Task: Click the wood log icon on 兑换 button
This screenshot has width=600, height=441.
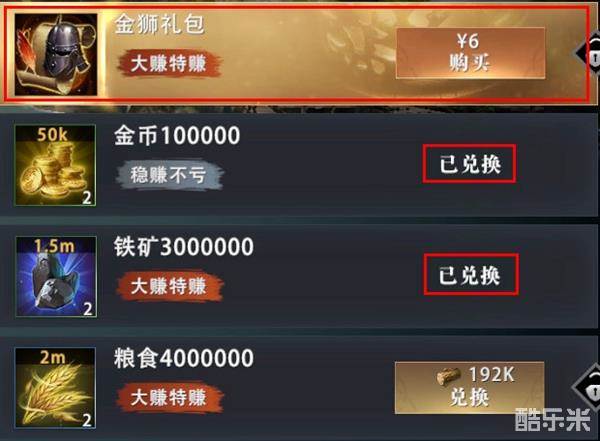Action: pos(448,376)
